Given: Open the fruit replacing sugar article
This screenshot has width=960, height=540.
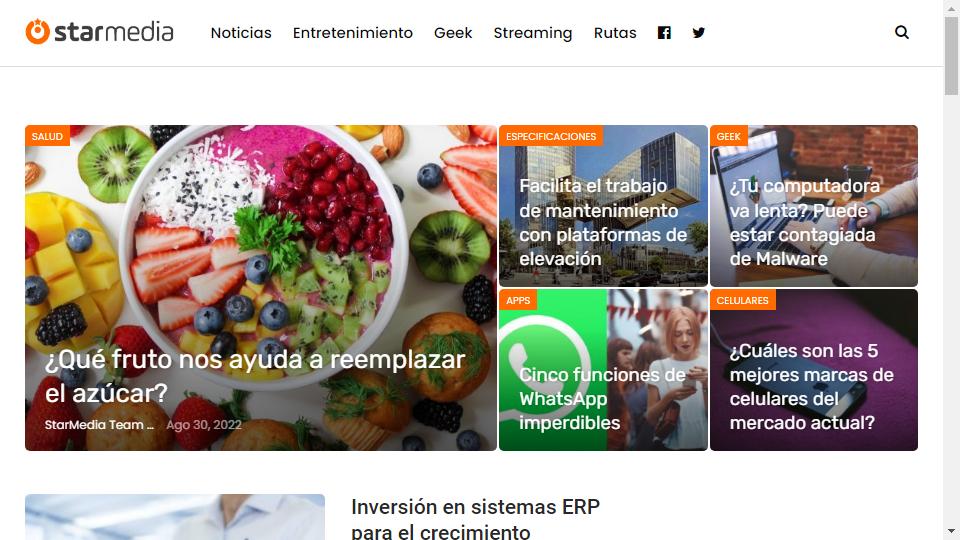Looking at the screenshot, I should point(255,376).
